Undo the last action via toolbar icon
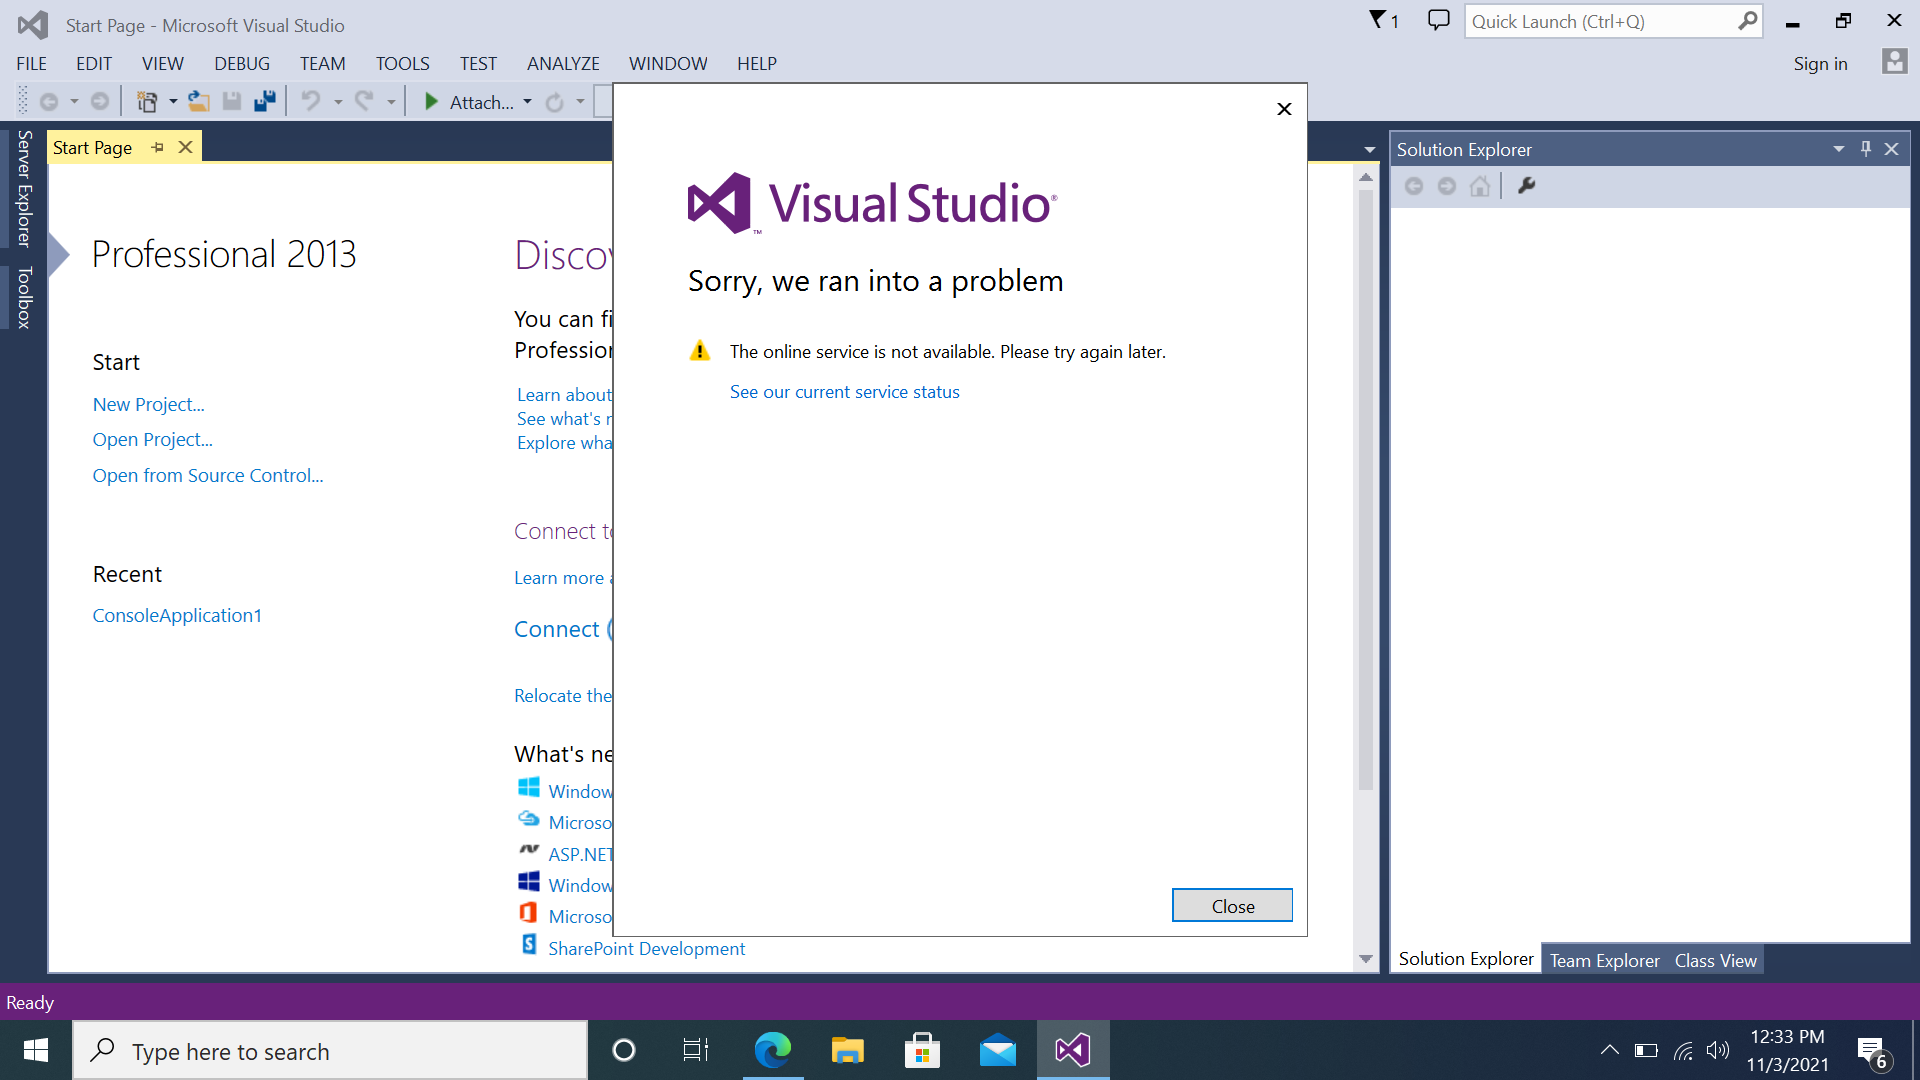Screen dimensions: 1920x1080 [x=313, y=100]
